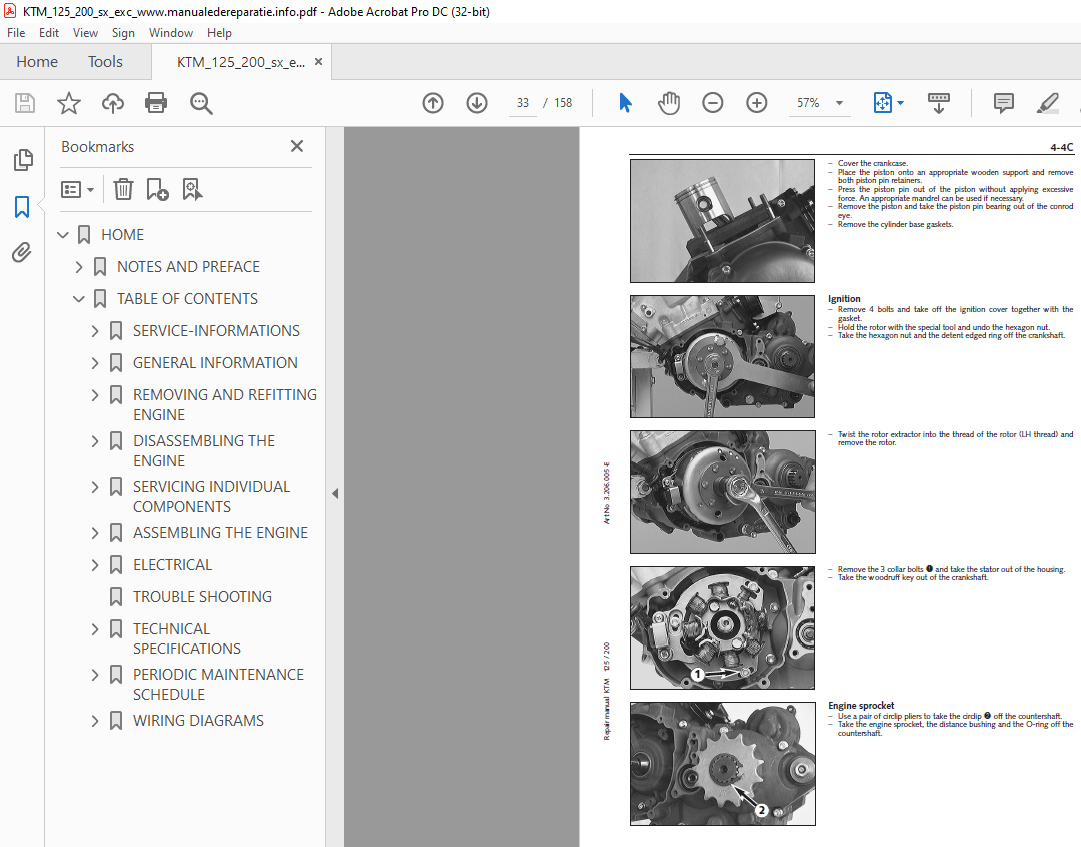Delete selected bookmark via trash icon
The height and width of the screenshot is (847, 1081).
[x=123, y=189]
